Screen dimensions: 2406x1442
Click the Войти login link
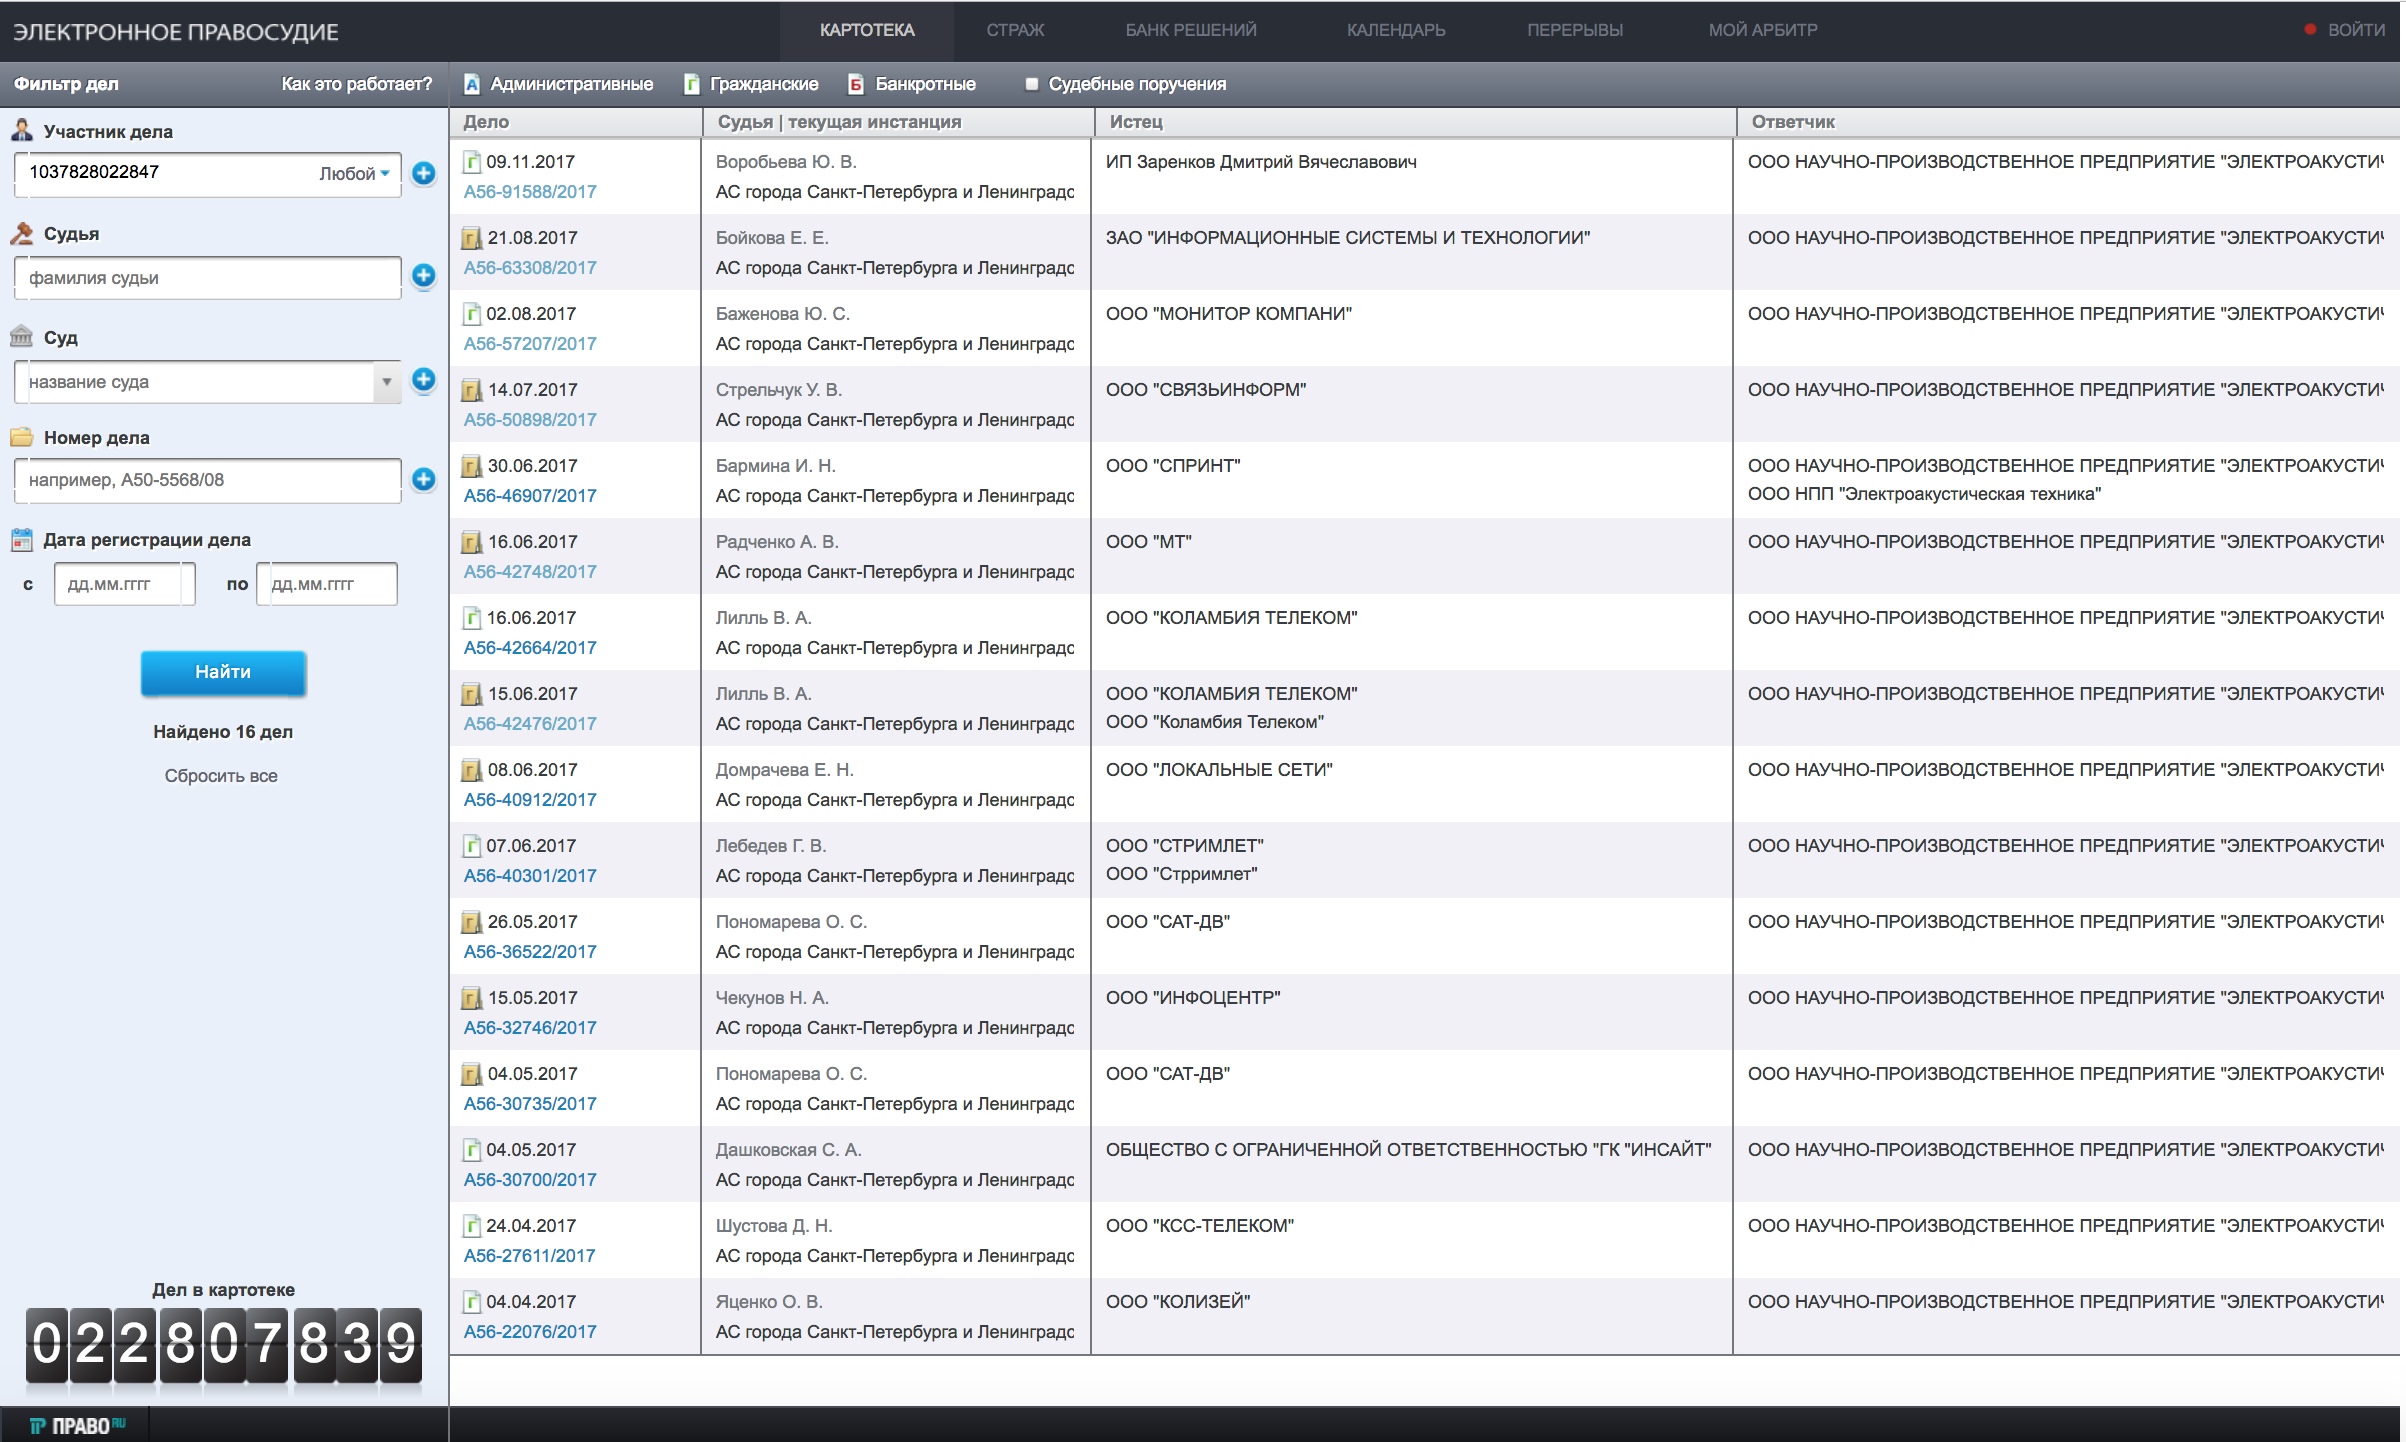2357,30
